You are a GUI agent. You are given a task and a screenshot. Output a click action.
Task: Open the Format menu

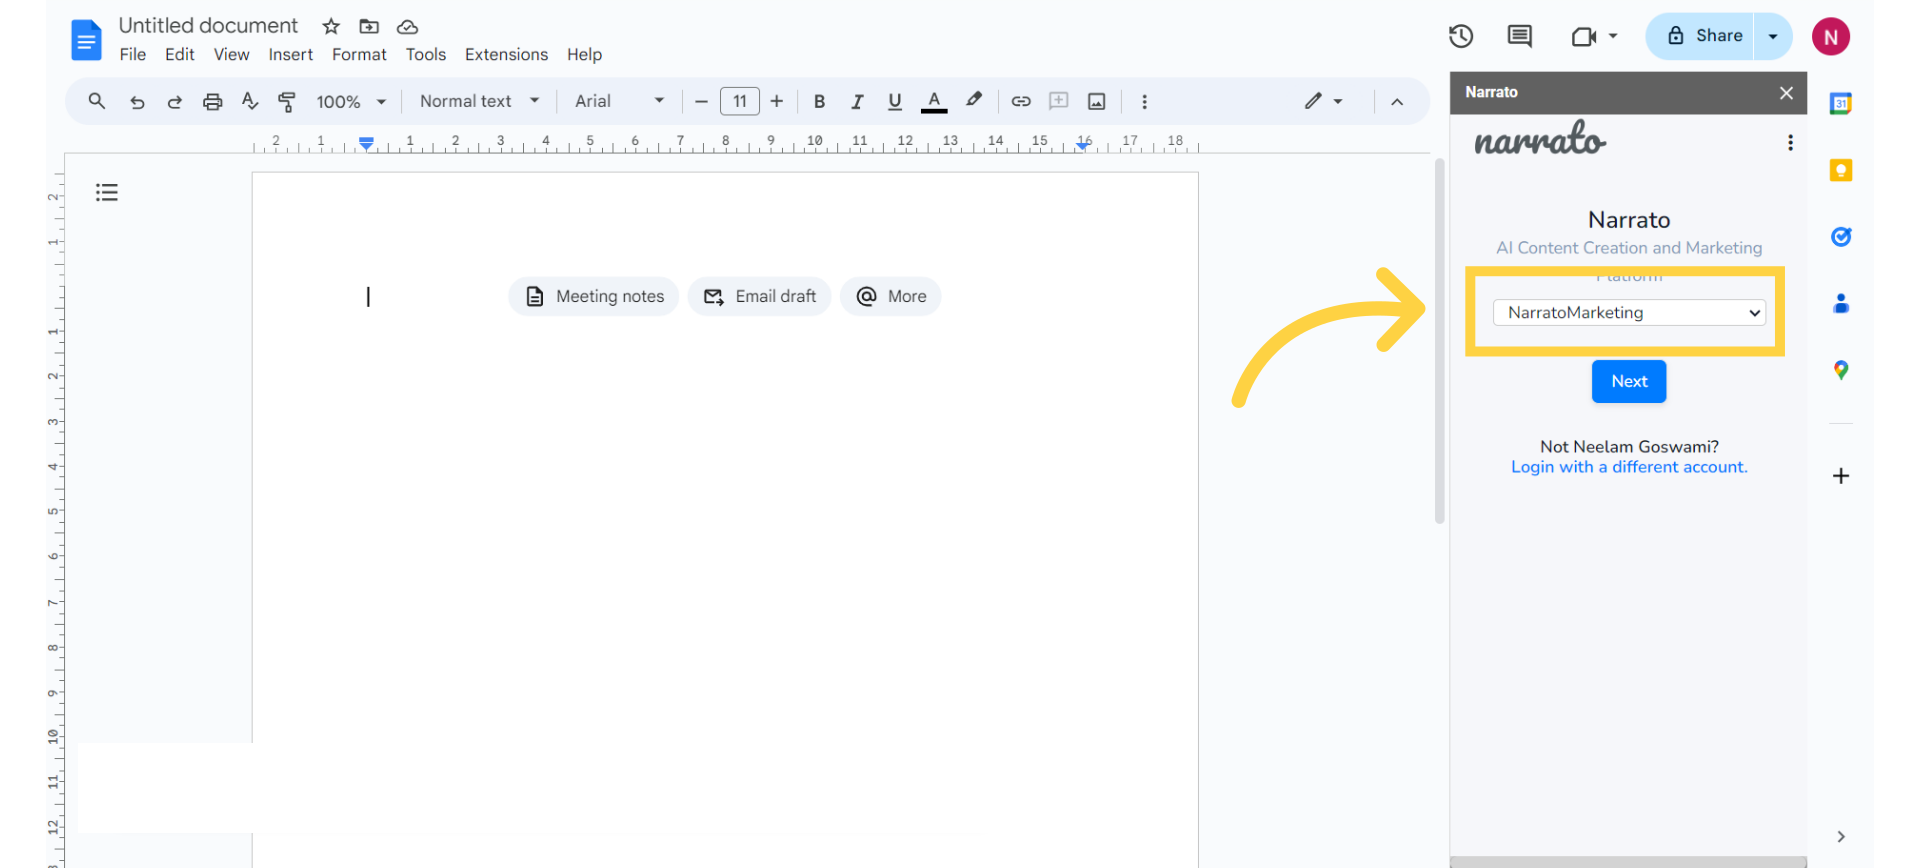[359, 54]
